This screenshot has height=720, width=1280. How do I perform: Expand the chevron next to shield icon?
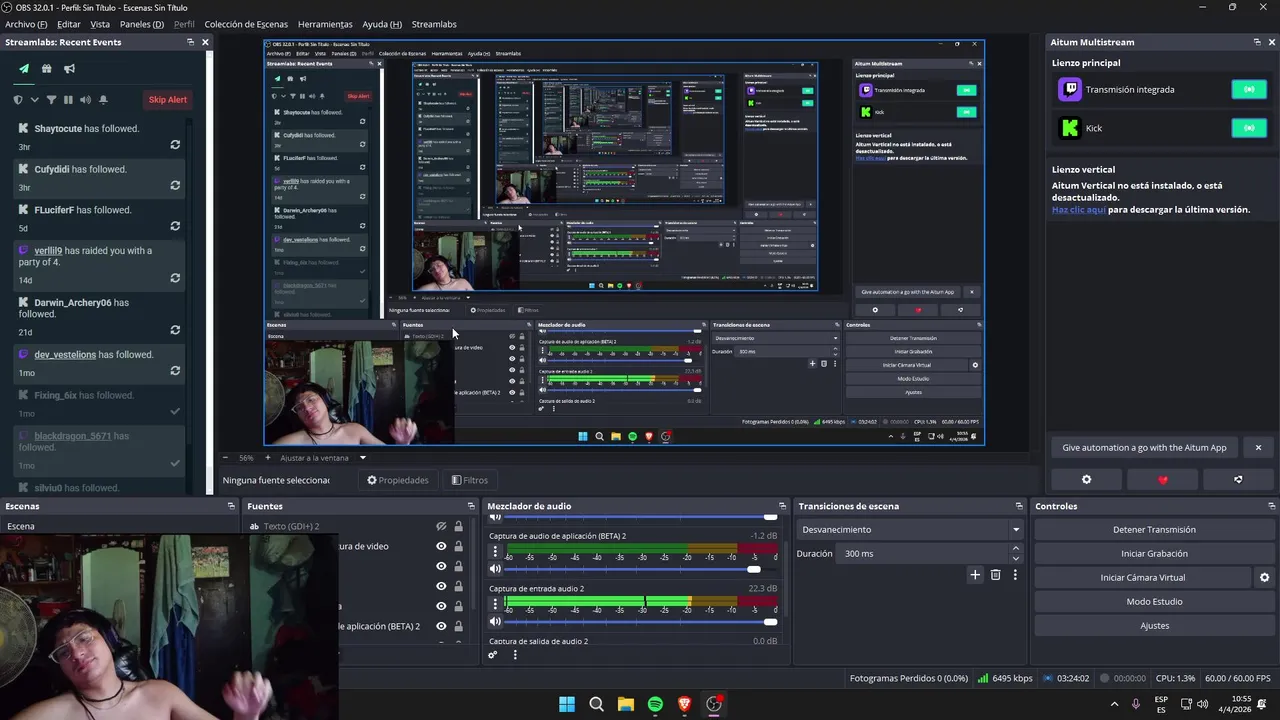pyautogui.click(x=35, y=100)
